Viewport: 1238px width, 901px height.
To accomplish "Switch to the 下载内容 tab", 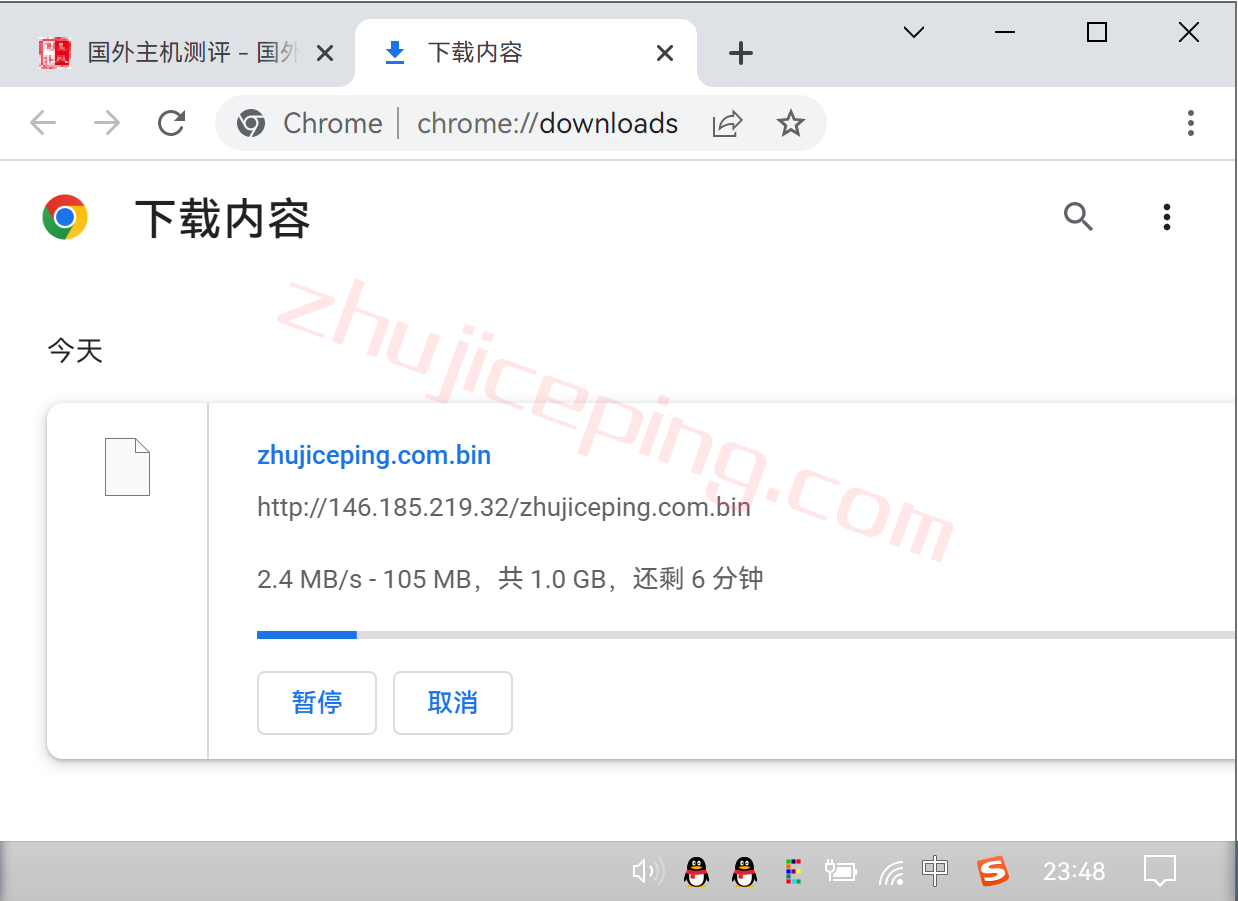I will (x=526, y=53).
